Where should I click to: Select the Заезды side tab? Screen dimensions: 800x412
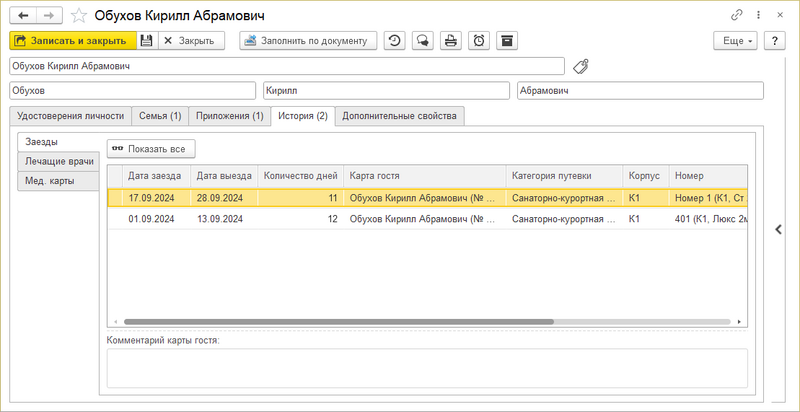tap(58, 142)
